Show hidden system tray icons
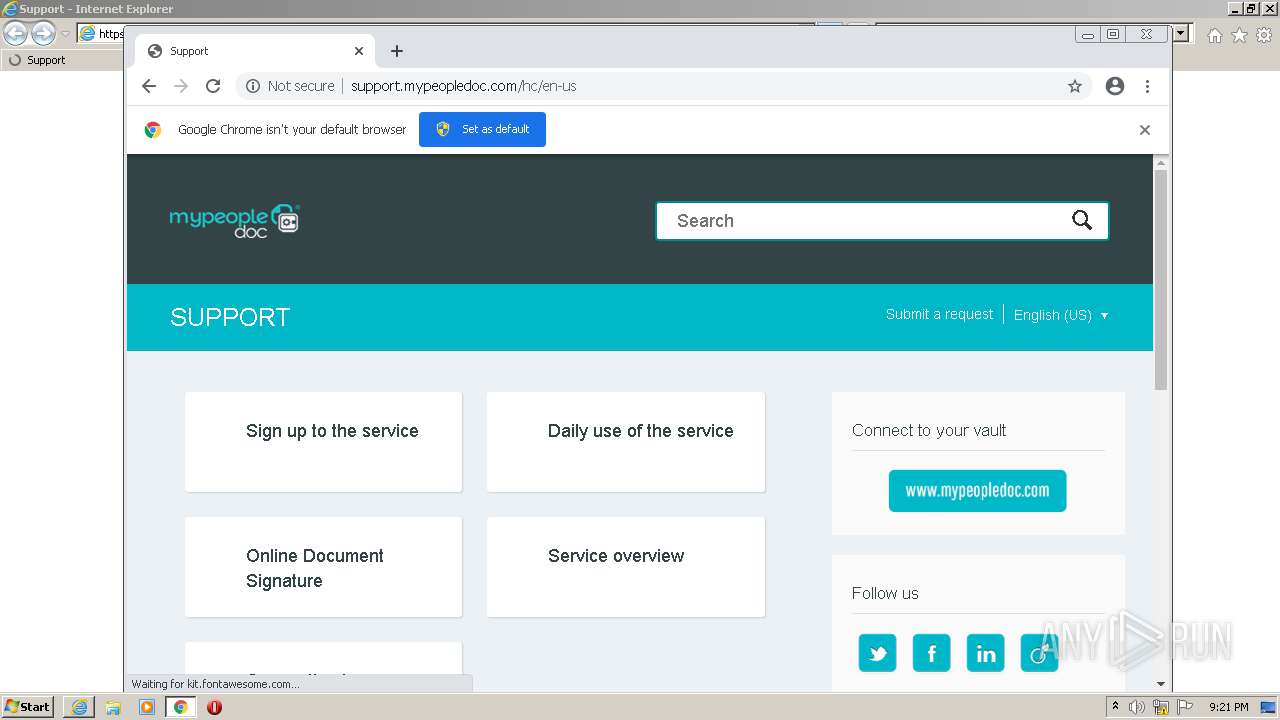The width and height of the screenshot is (1280, 720). [x=1115, y=707]
